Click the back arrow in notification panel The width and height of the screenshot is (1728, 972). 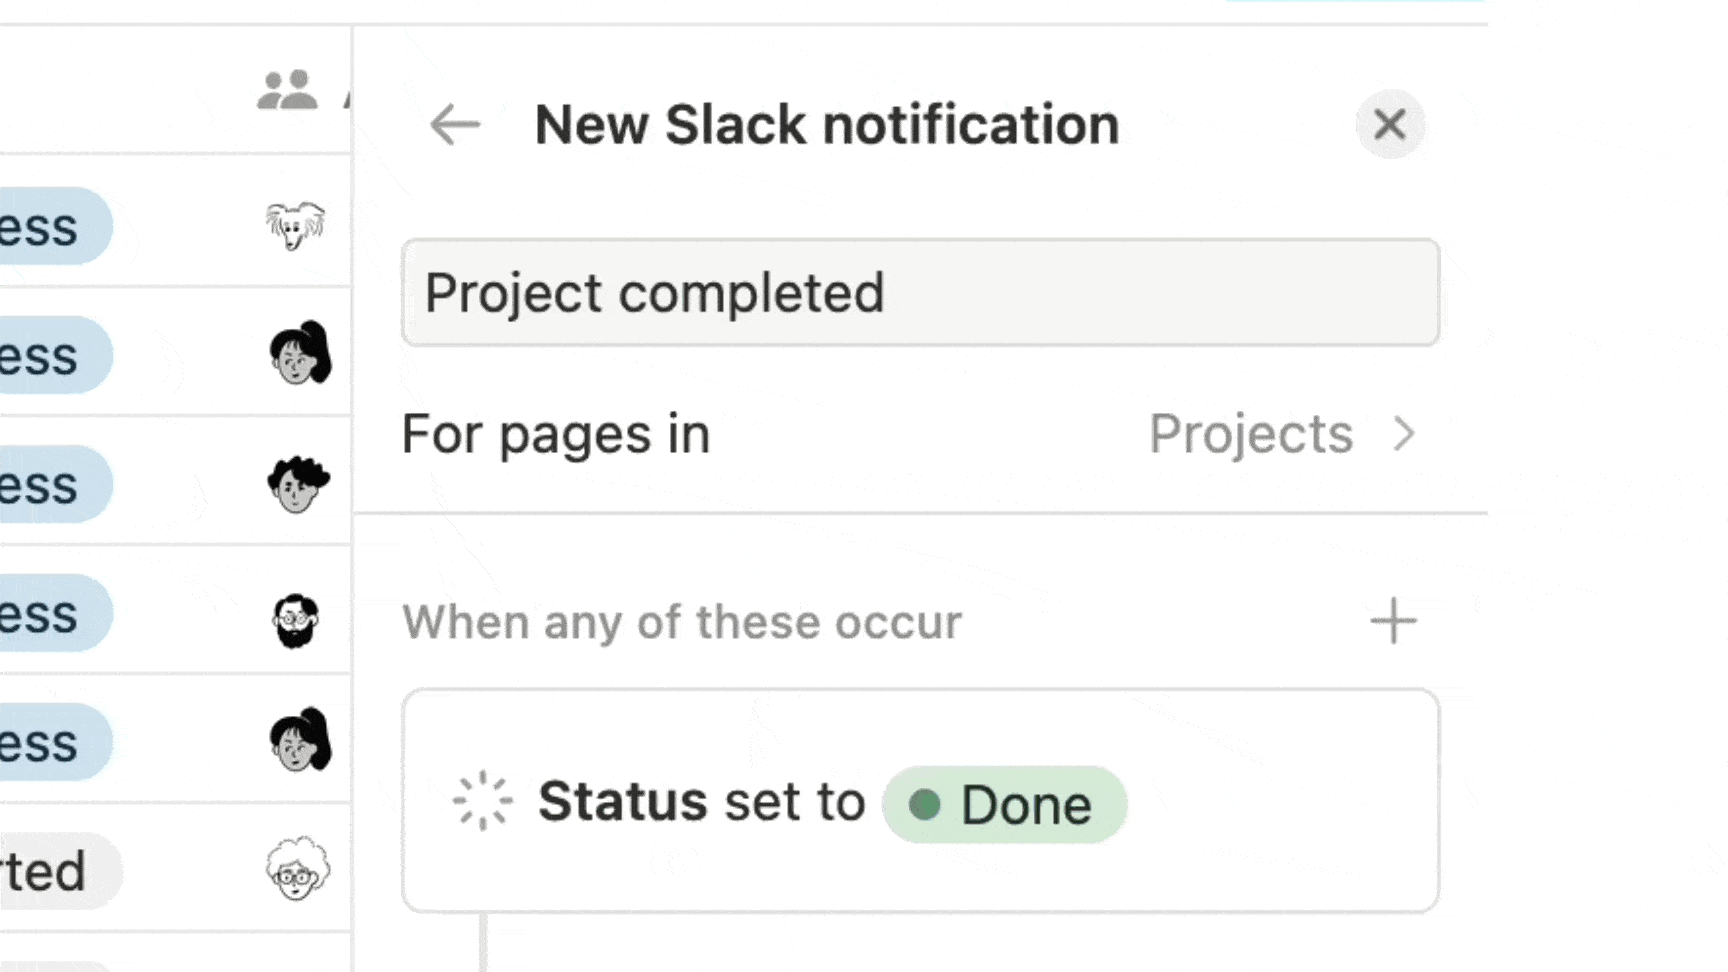[455, 125]
